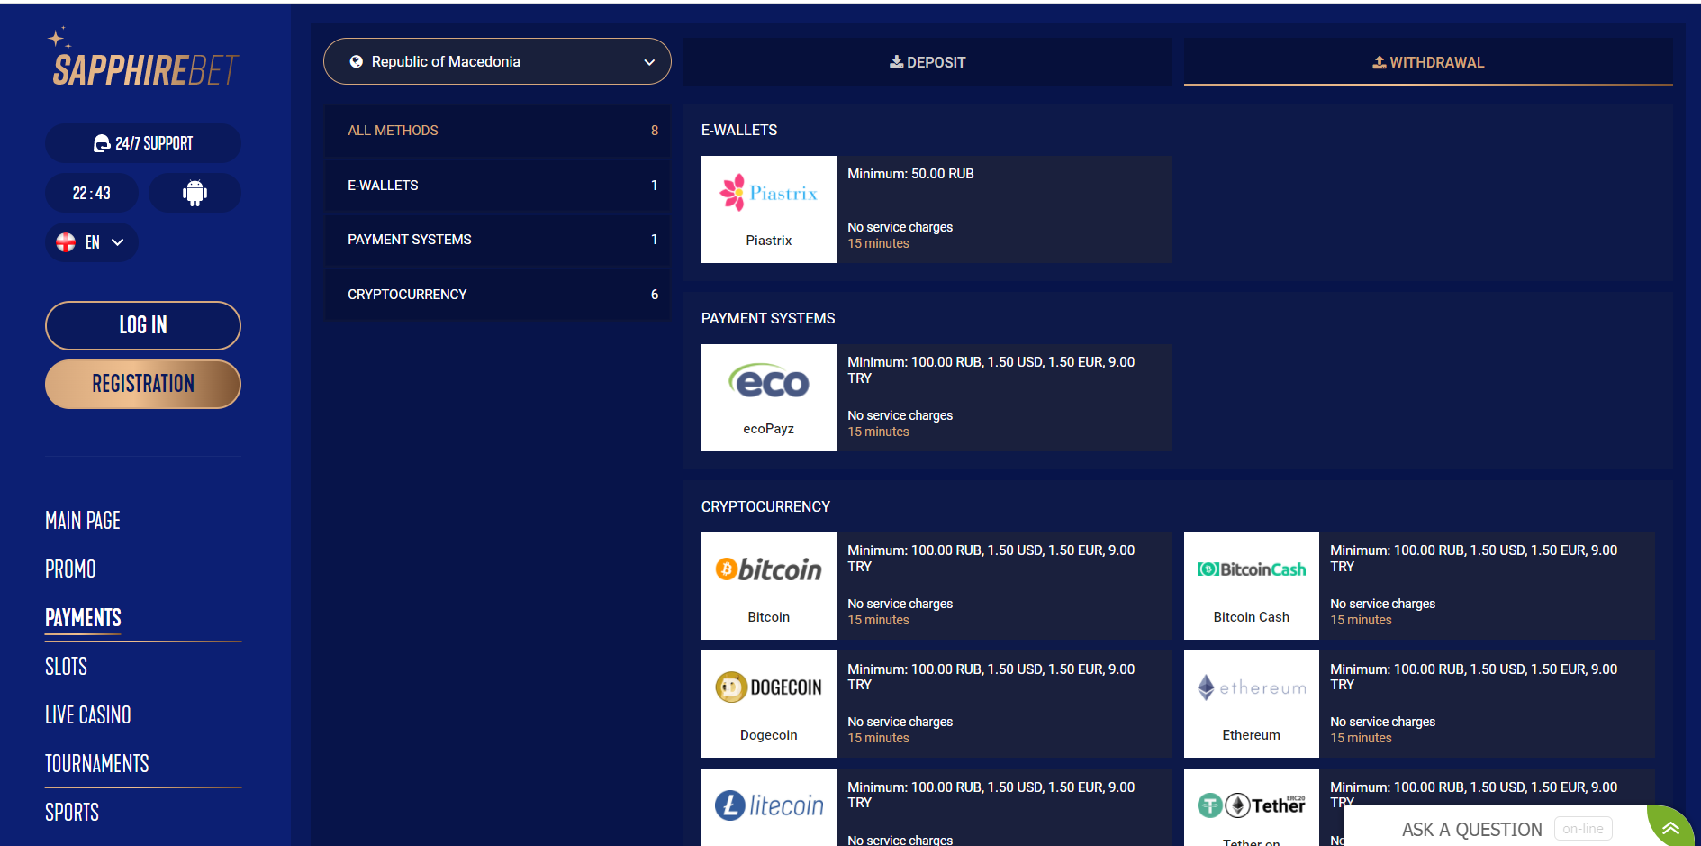Expand the Republic of Macedonia country dropdown
Image resolution: width=1701 pixels, height=846 pixels.
point(497,62)
